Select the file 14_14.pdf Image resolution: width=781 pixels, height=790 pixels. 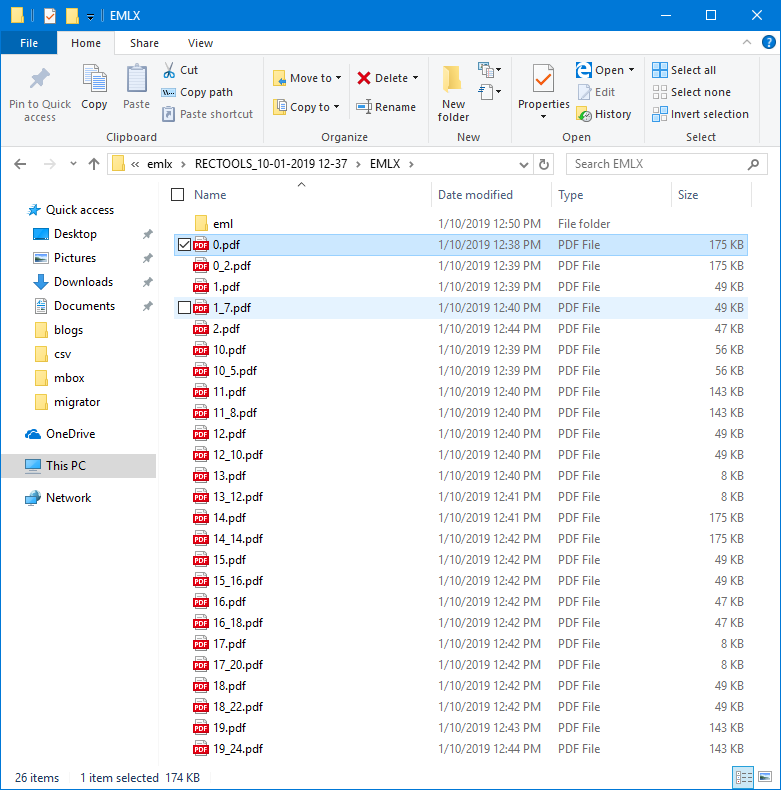coord(238,539)
